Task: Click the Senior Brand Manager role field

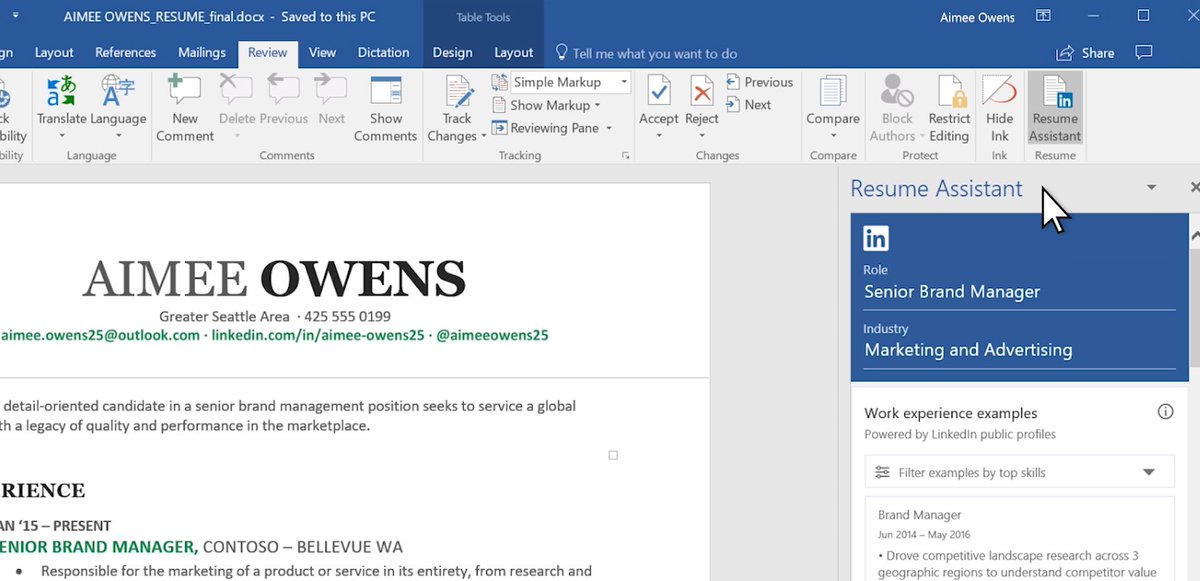Action: [x=1020, y=292]
